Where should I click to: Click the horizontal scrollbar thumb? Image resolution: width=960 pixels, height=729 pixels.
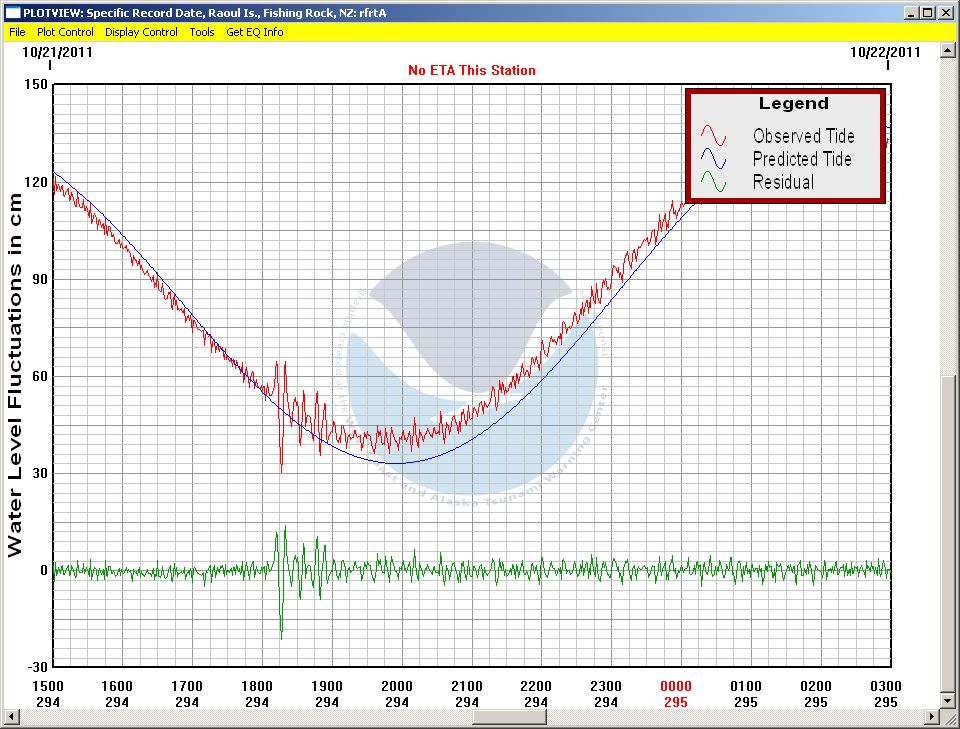(509, 716)
